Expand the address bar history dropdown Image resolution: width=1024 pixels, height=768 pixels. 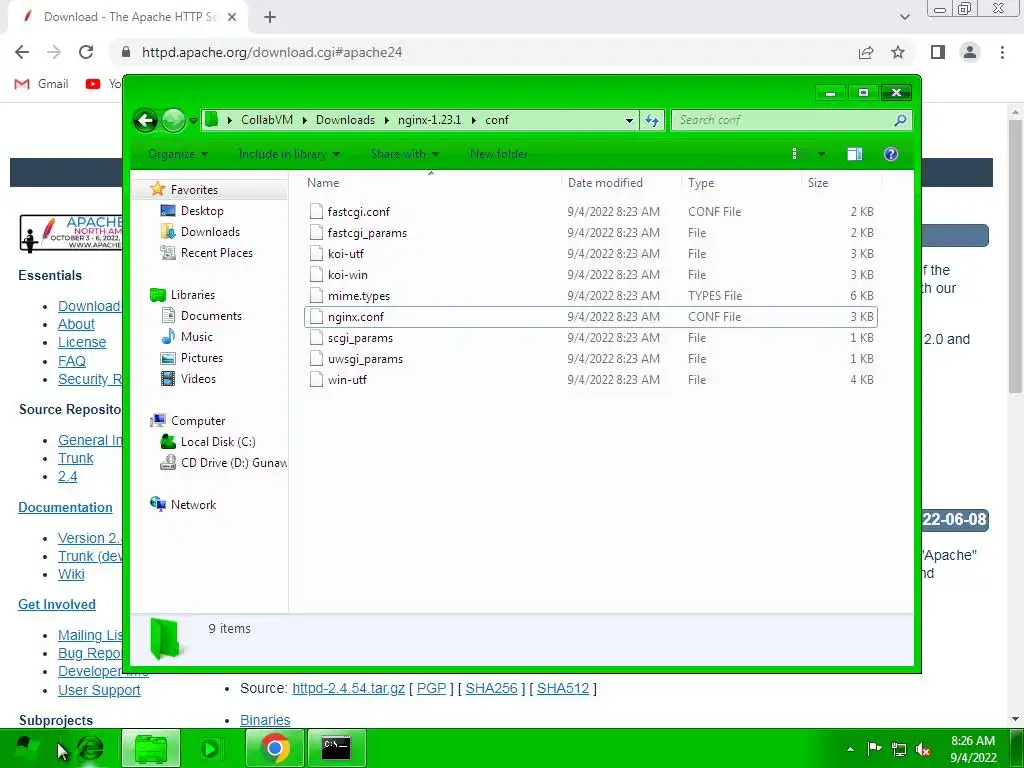point(629,120)
